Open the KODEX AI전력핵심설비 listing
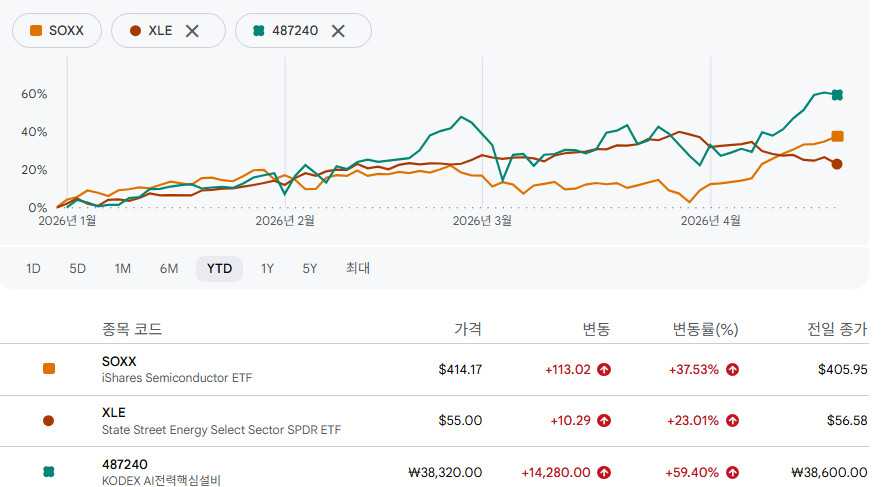This screenshot has width=883, height=487. coord(161,480)
